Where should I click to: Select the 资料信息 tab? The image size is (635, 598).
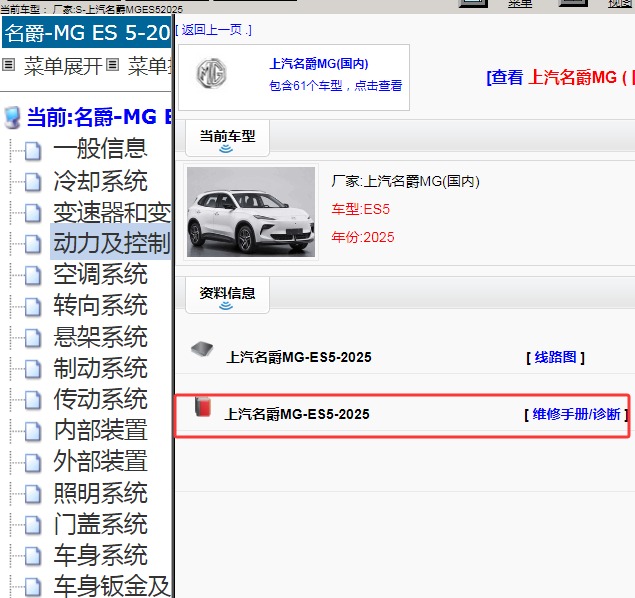227,295
